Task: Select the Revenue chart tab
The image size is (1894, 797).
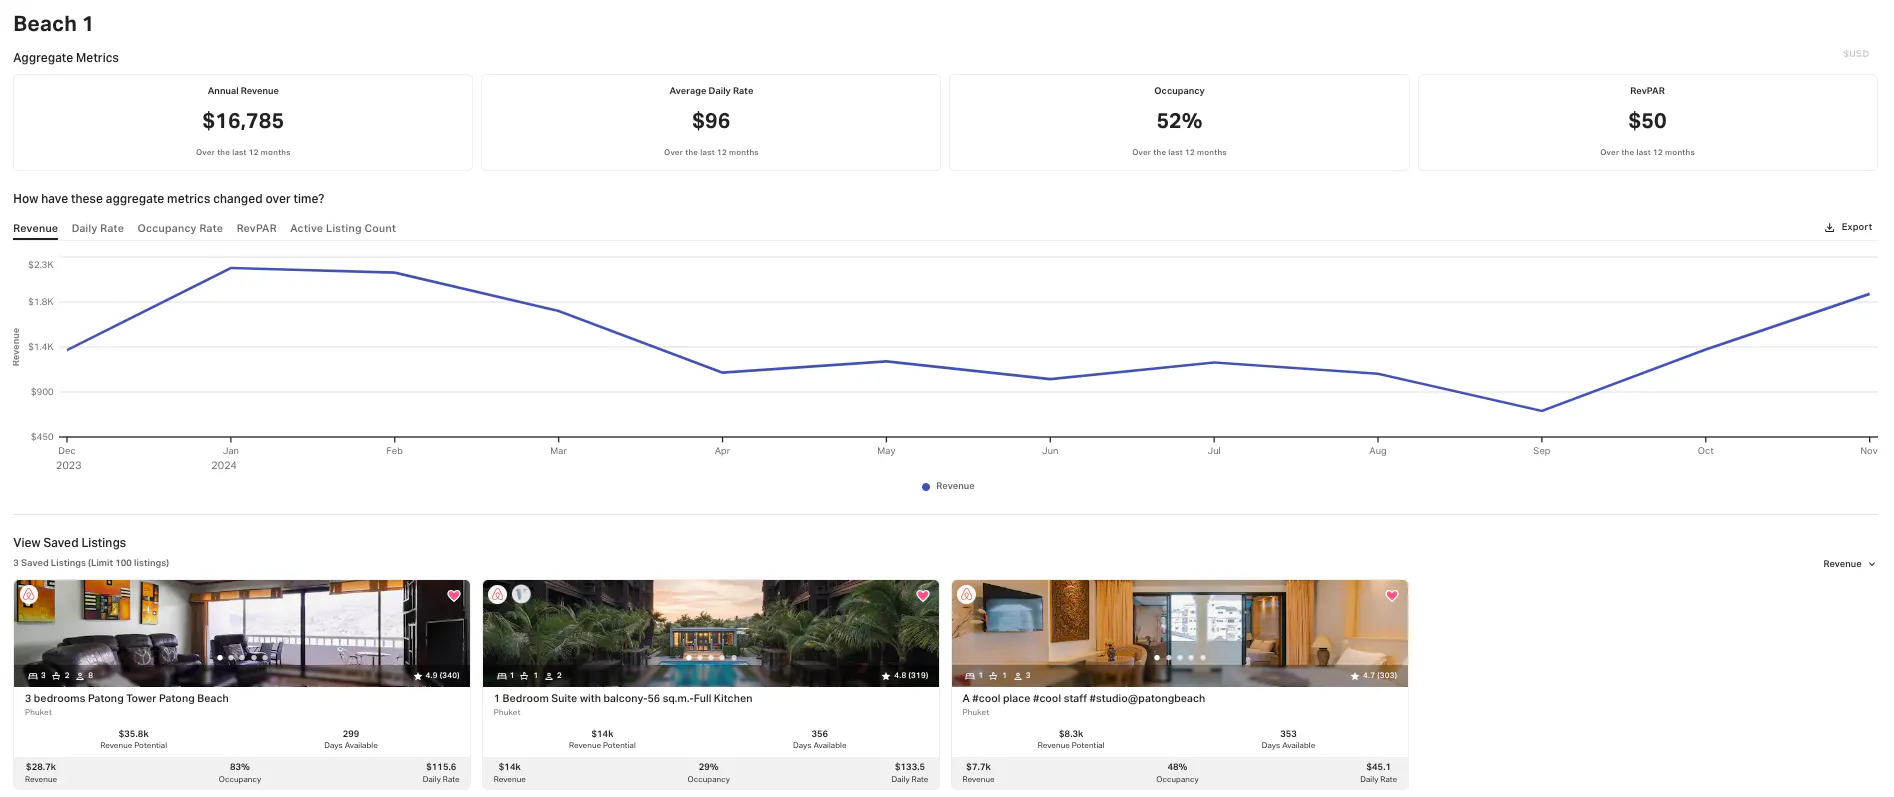Action: (35, 229)
